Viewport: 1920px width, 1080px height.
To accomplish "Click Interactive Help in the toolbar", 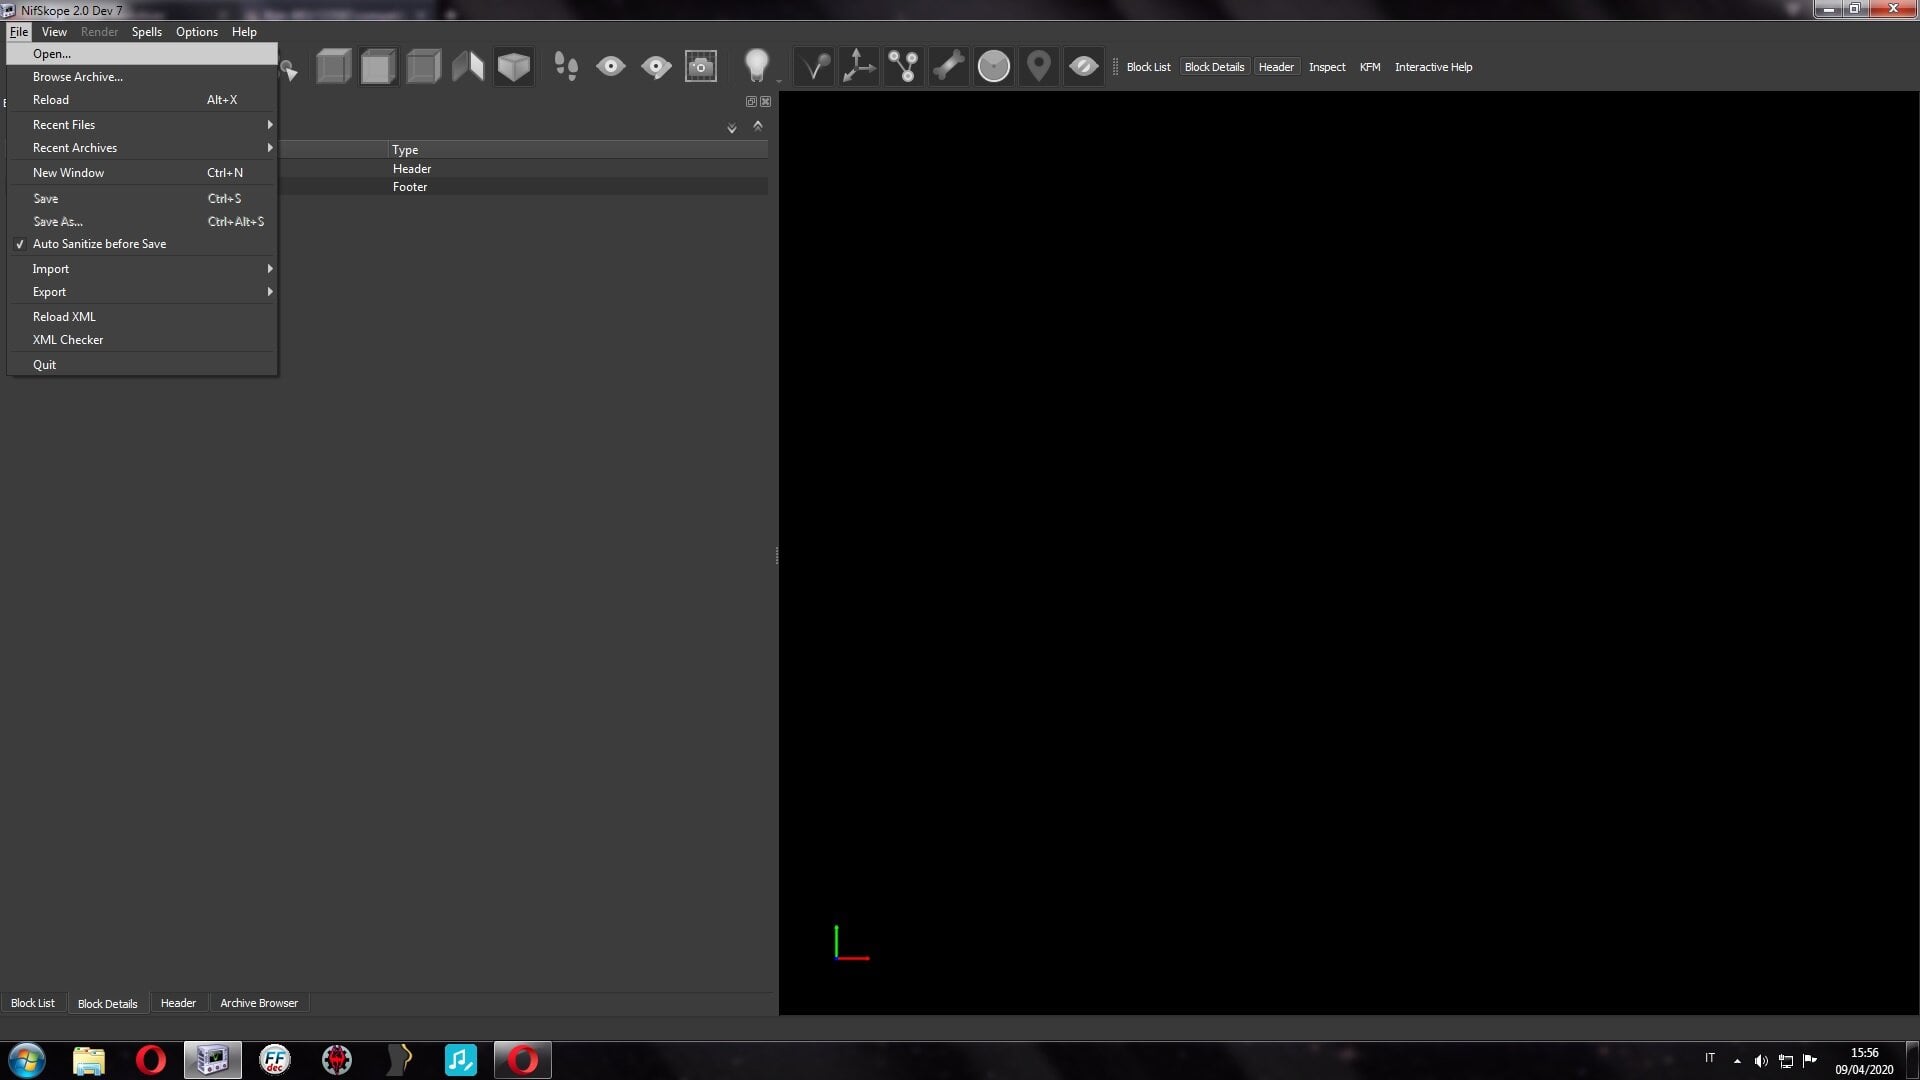I will pos(1433,67).
